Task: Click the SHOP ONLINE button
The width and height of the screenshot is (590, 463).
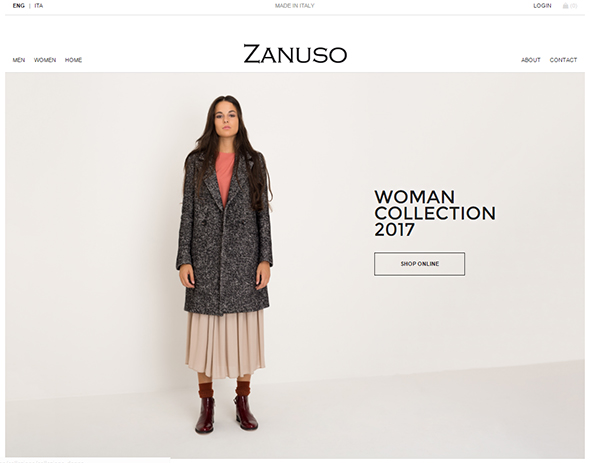Action: (x=419, y=264)
